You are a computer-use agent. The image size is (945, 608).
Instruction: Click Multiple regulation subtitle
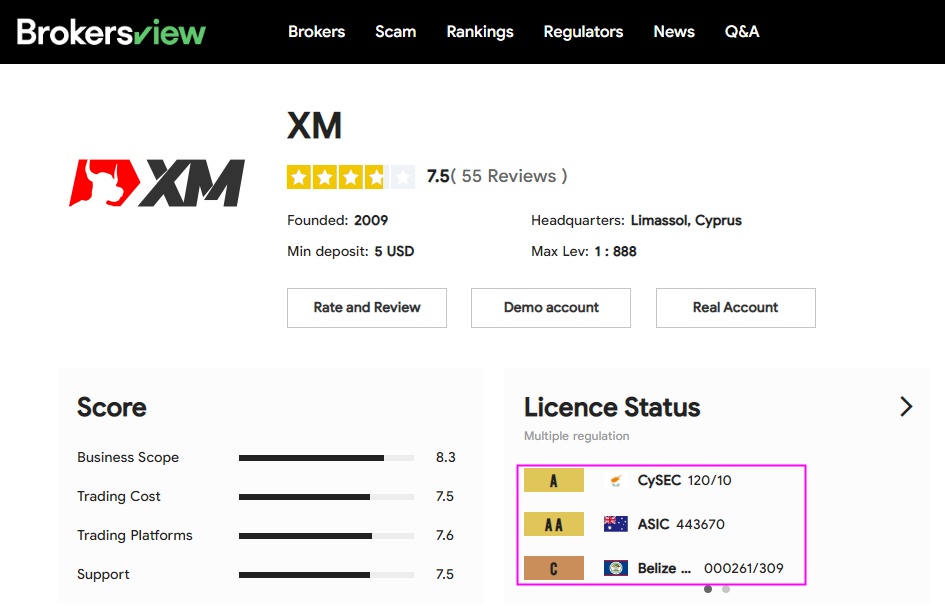click(576, 436)
